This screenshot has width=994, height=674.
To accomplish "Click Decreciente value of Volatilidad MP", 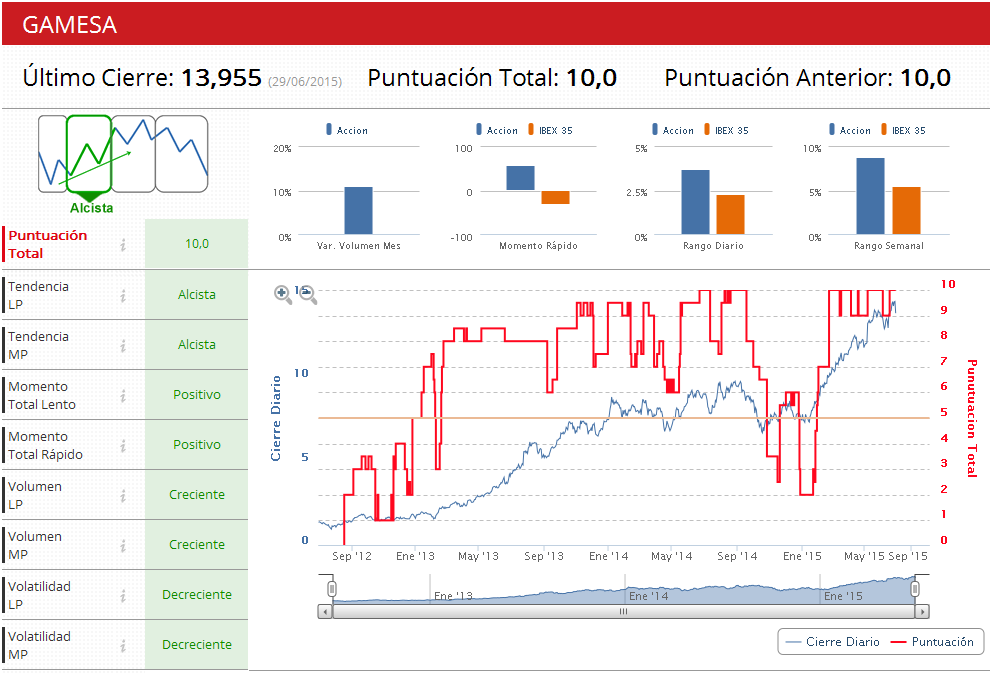I will pos(197,645).
